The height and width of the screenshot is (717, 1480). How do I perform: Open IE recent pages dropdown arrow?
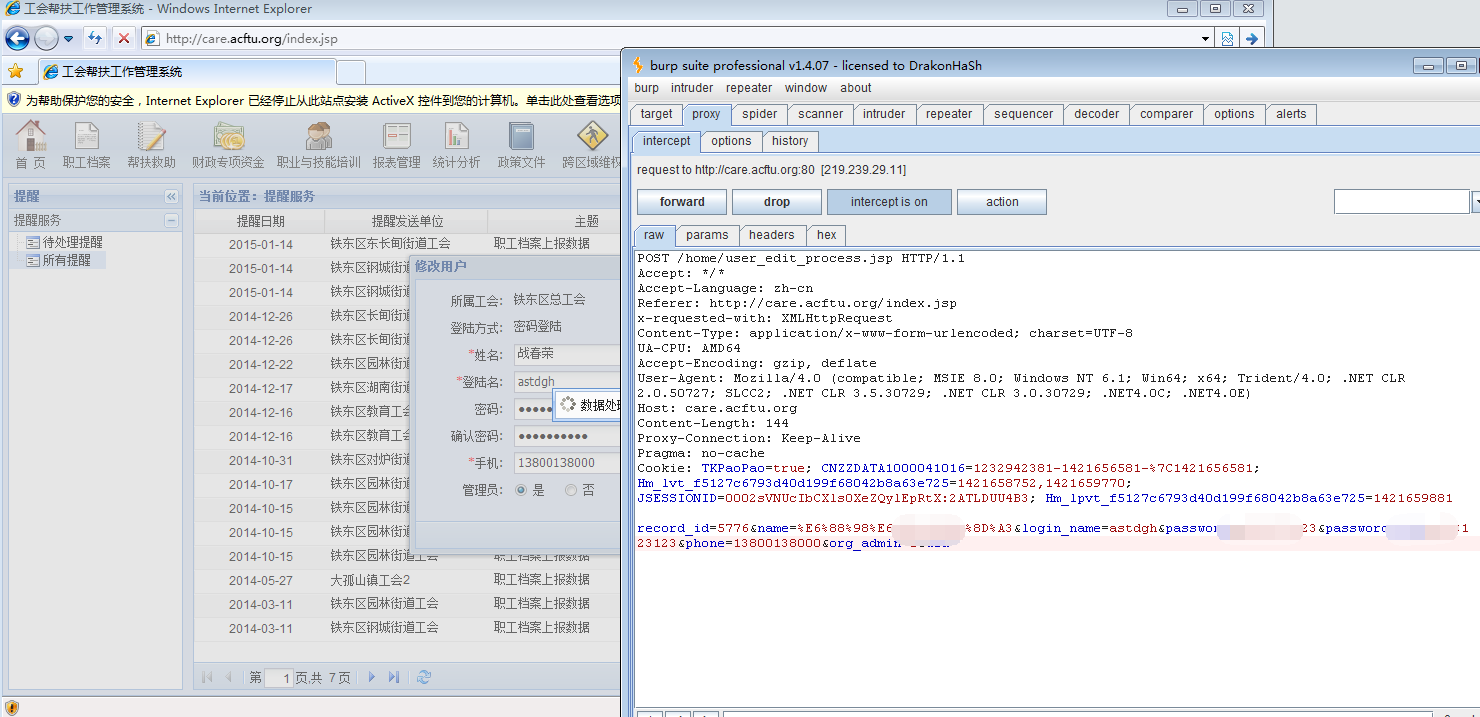point(68,38)
